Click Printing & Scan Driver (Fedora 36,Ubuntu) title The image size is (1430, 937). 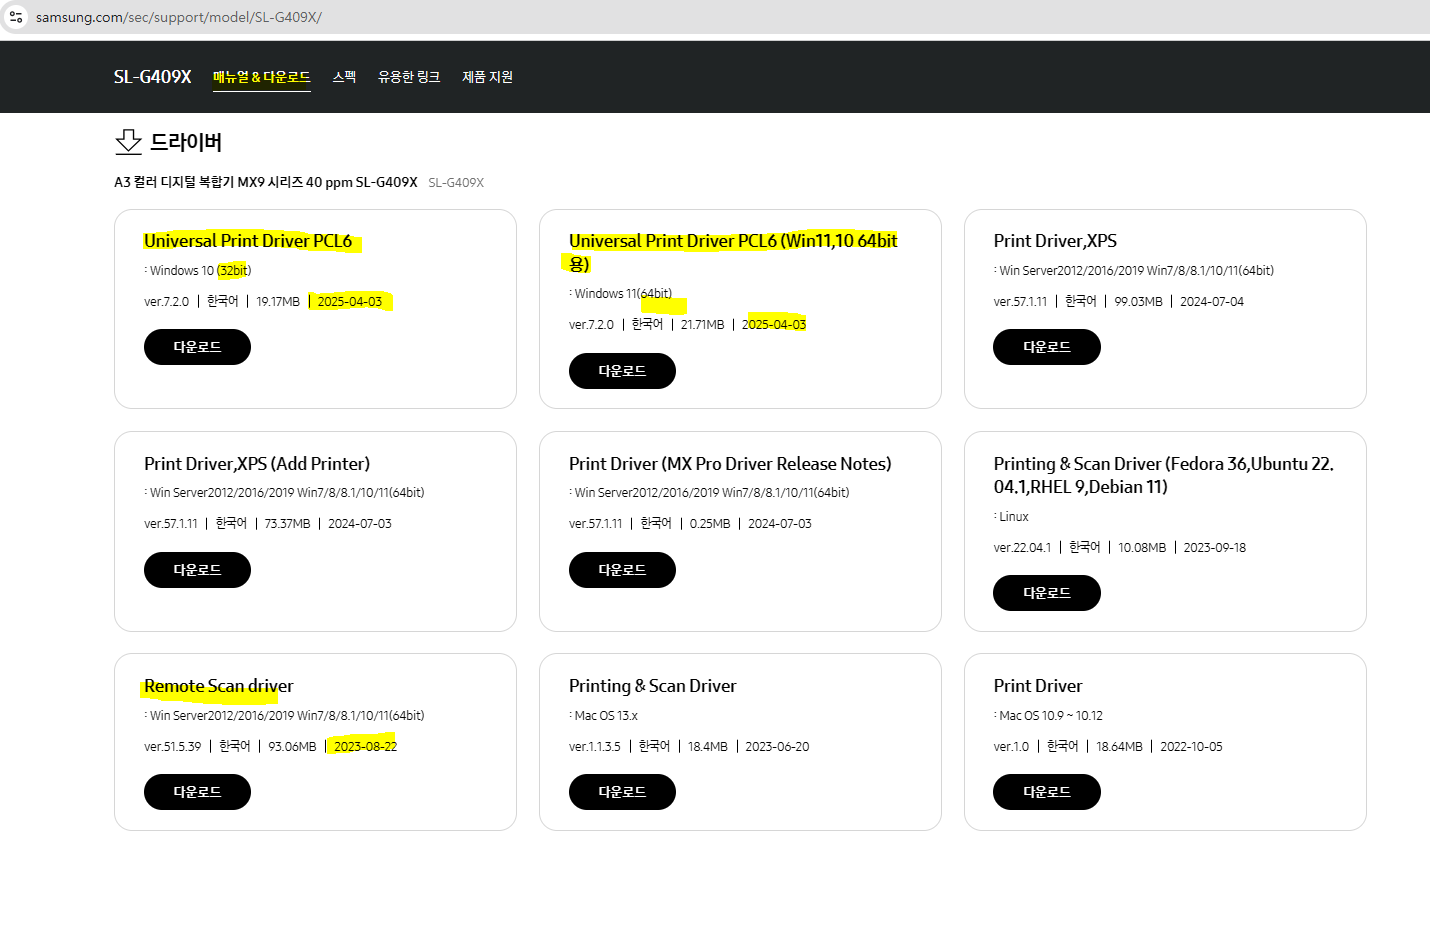1163,475
